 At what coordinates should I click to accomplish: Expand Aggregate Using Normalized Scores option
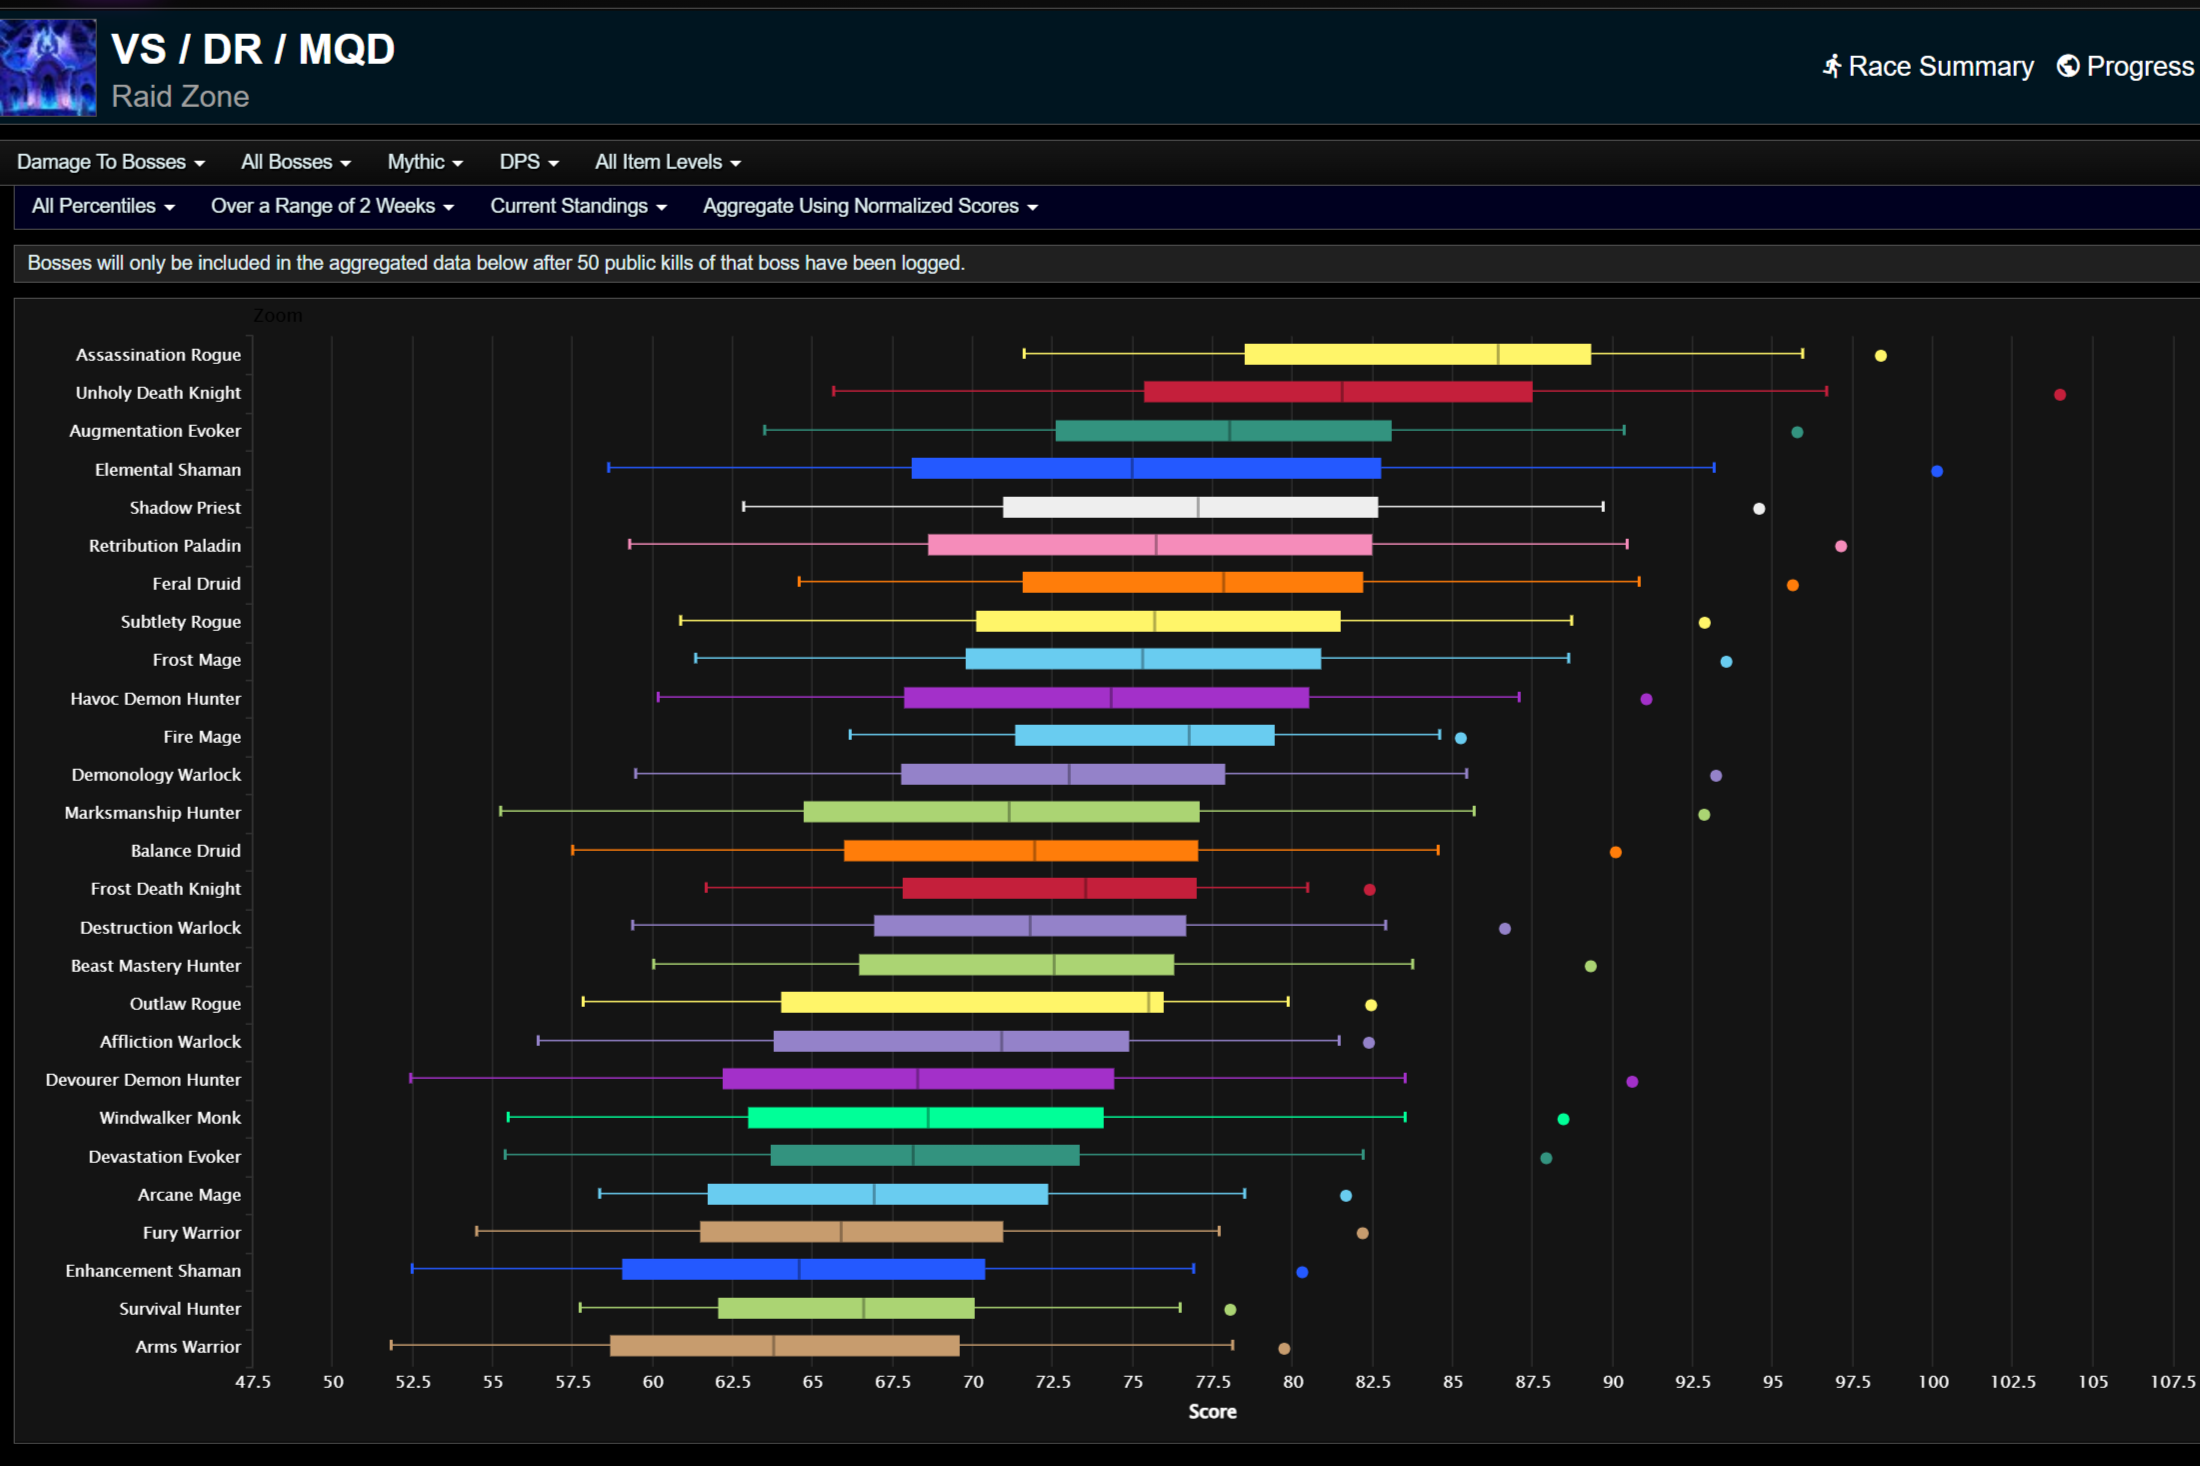tap(869, 206)
